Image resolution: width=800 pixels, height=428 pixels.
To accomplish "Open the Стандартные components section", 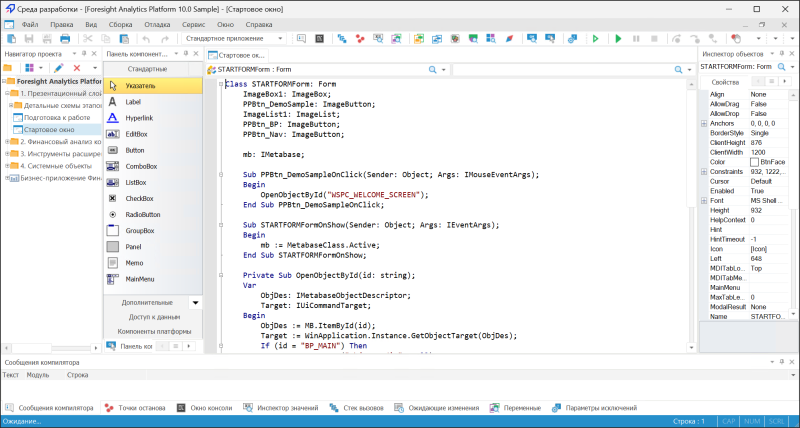I will pyautogui.click(x=147, y=69).
